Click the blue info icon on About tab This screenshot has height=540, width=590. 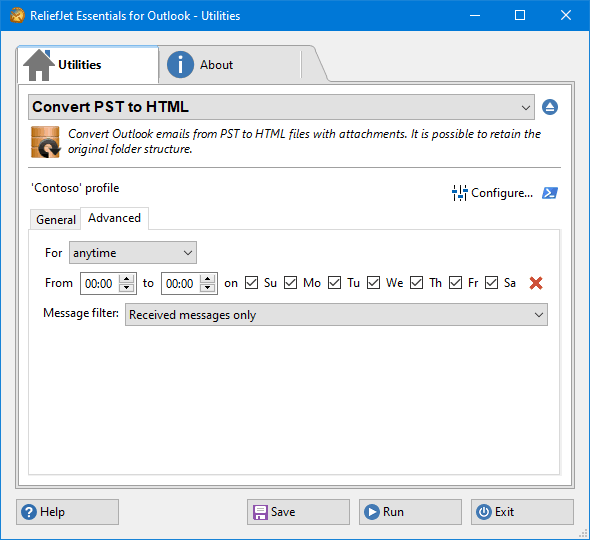pos(180,65)
